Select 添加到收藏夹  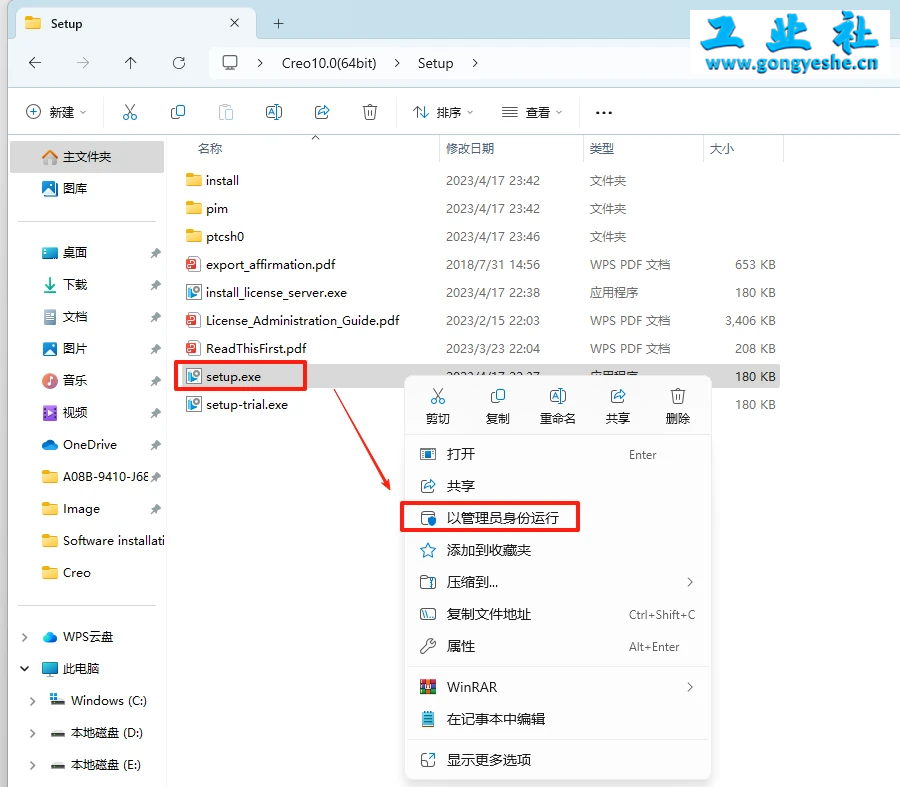(x=558, y=550)
